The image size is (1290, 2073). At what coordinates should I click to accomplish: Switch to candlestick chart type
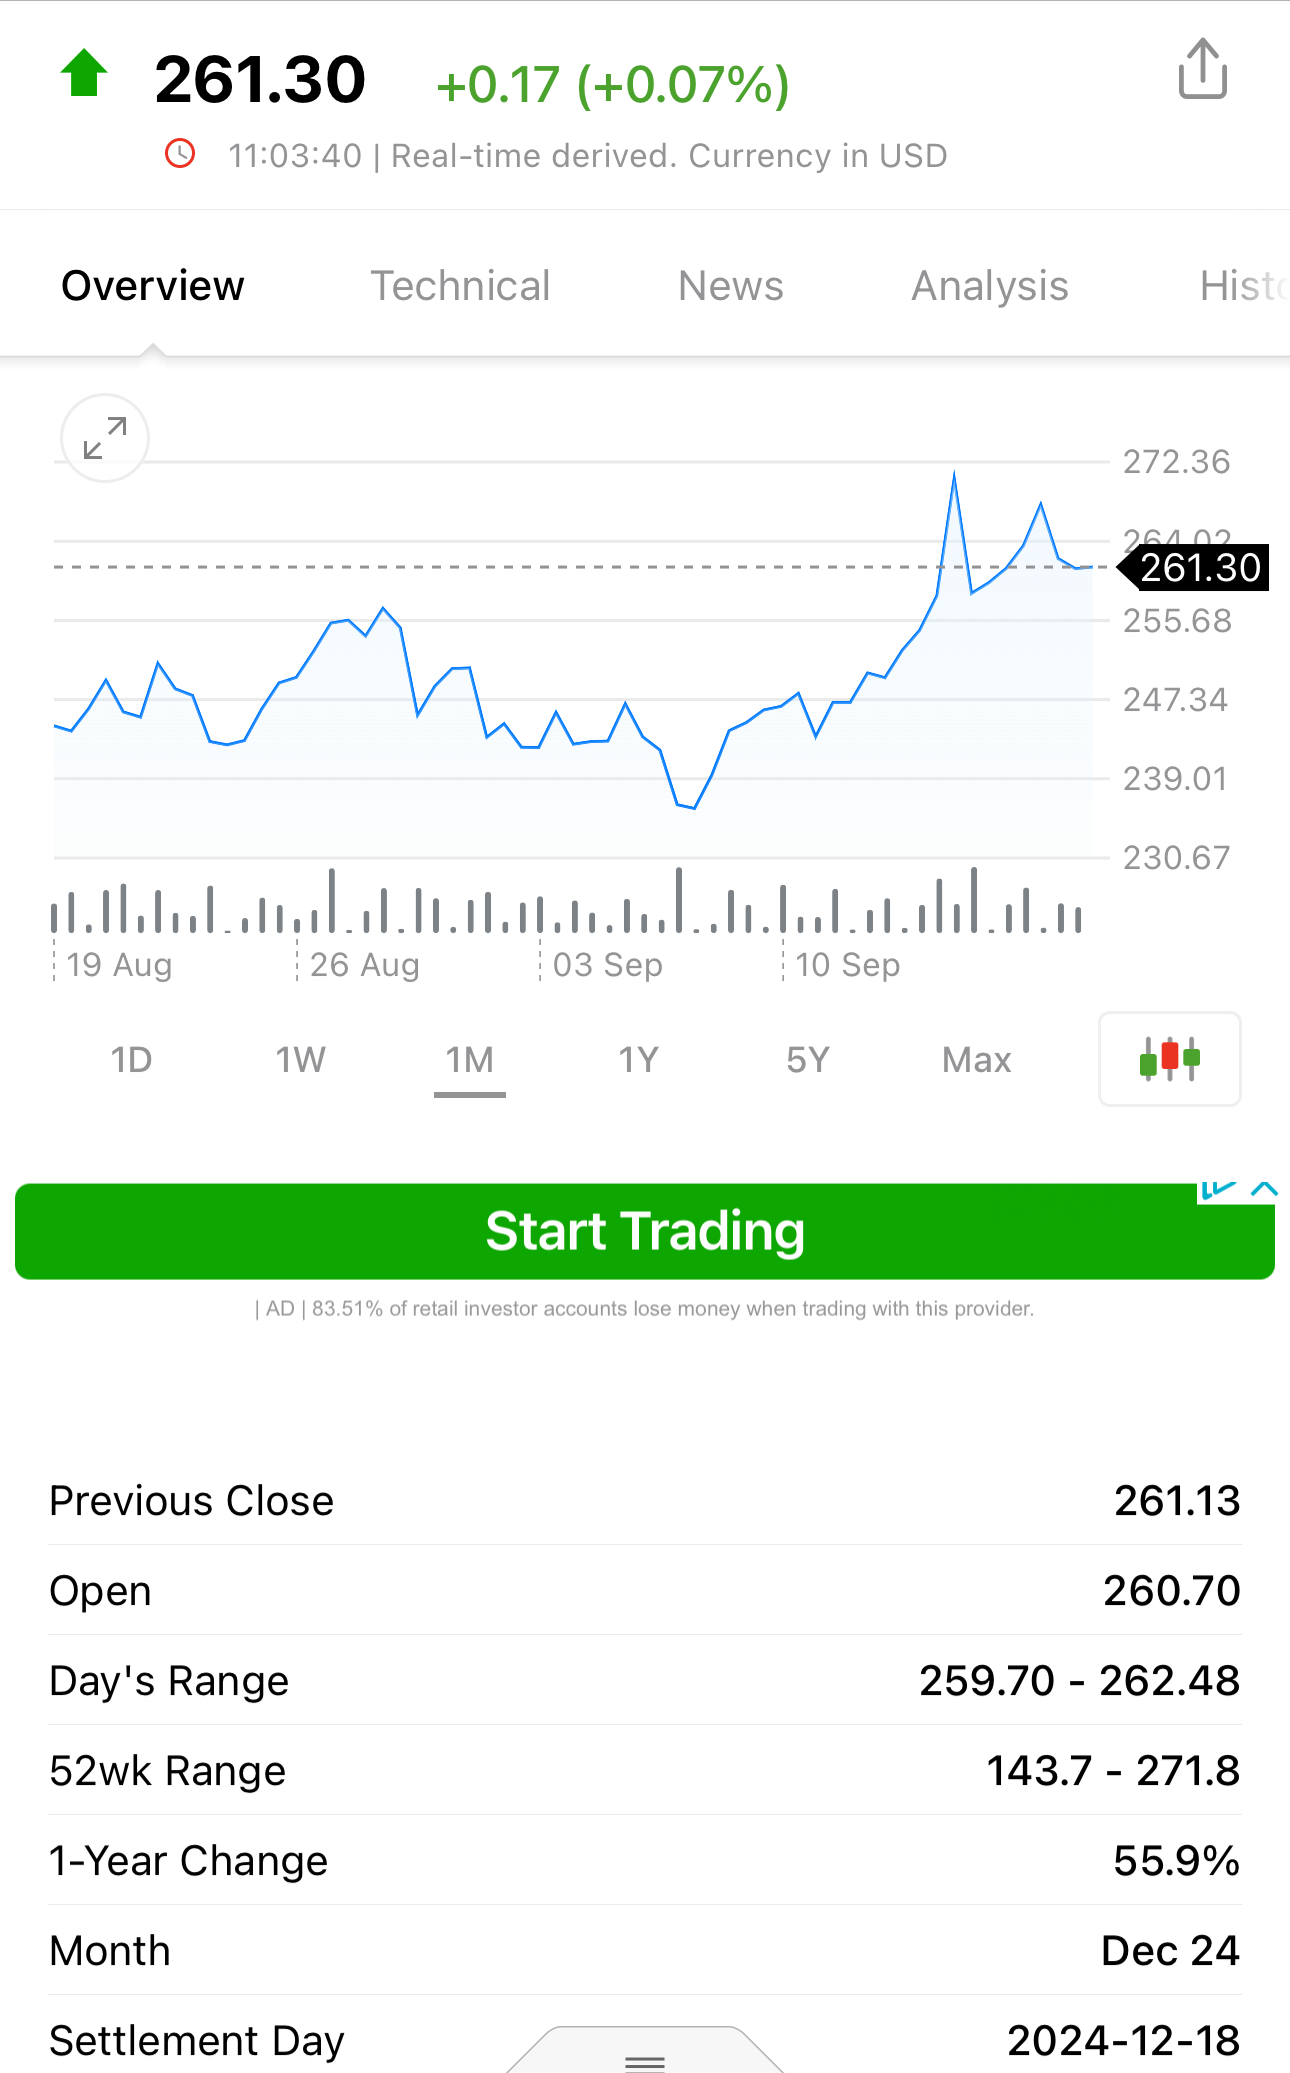(x=1169, y=1059)
